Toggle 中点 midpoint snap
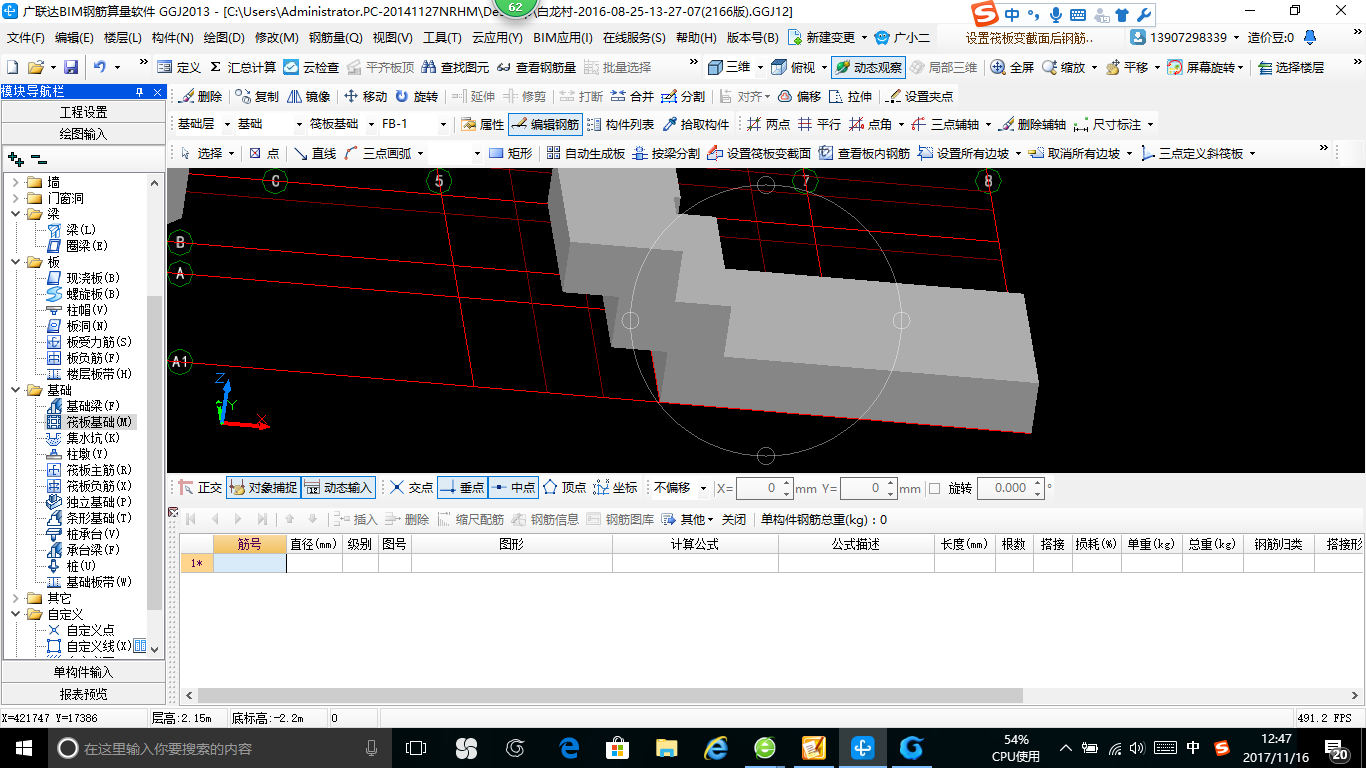The image size is (1366, 768). pyautogui.click(x=513, y=488)
